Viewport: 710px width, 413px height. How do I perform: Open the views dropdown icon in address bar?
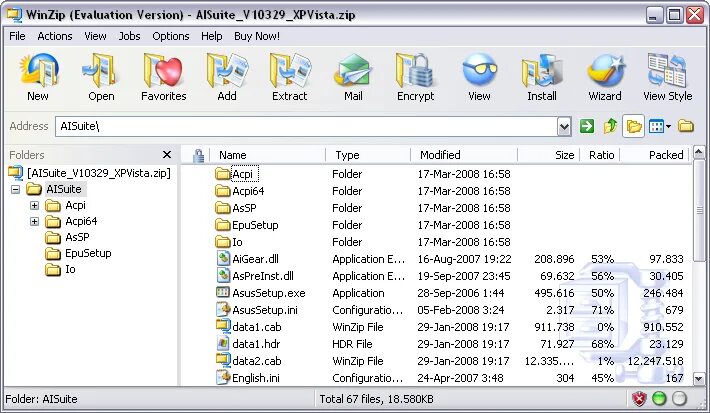[x=659, y=126]
